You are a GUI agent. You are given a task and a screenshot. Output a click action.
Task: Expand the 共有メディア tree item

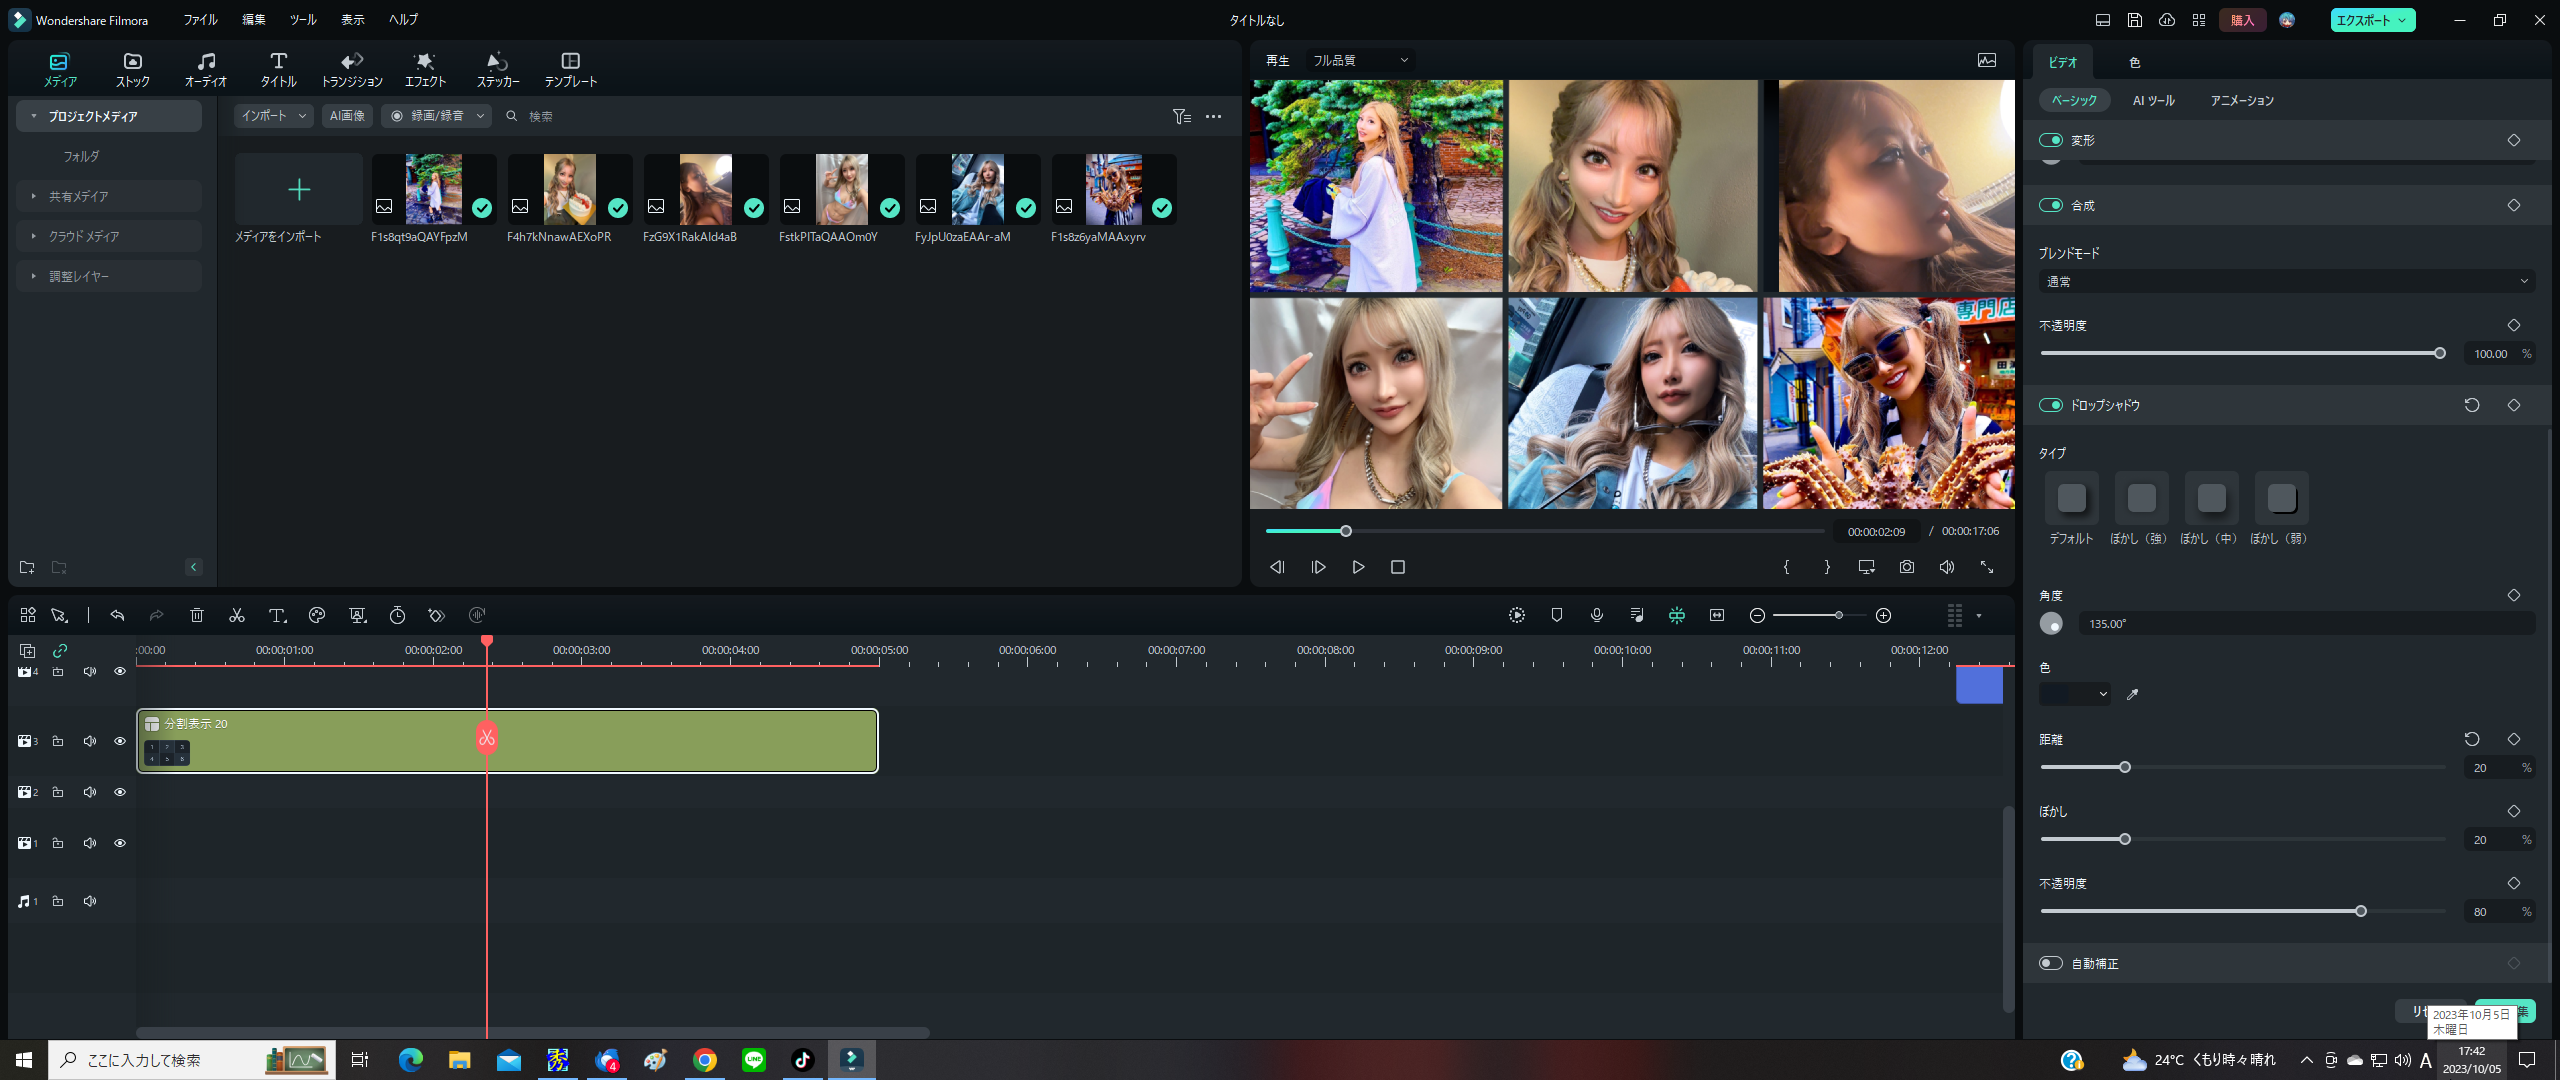[34, 196]
